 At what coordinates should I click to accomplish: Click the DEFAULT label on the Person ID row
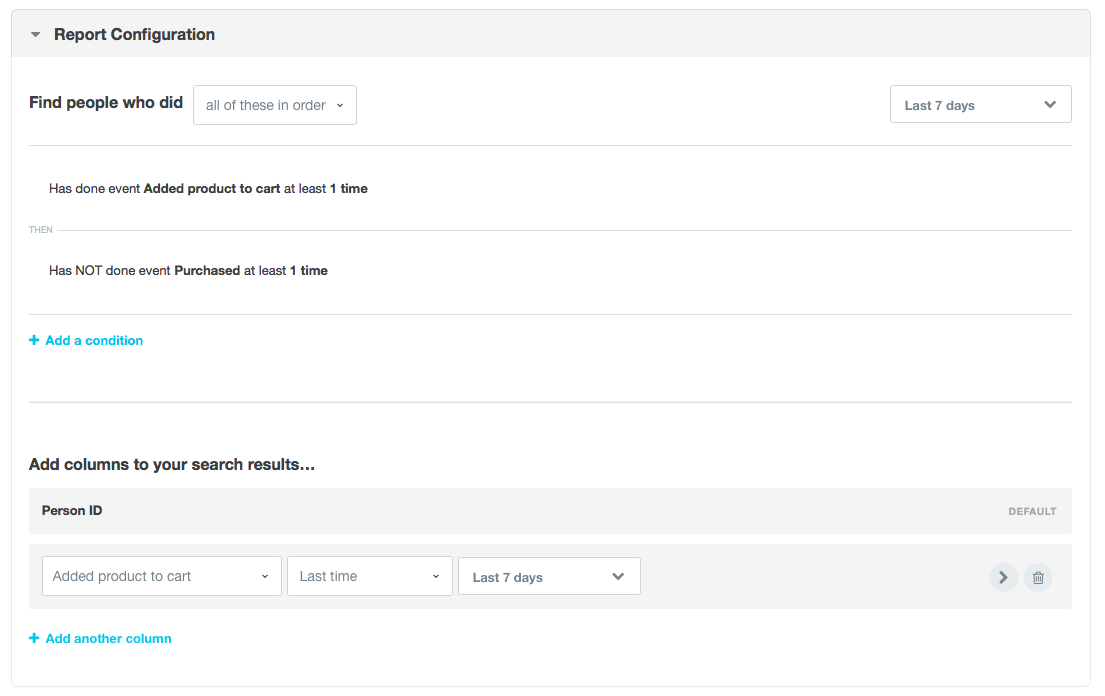[x=1032, y=511]
